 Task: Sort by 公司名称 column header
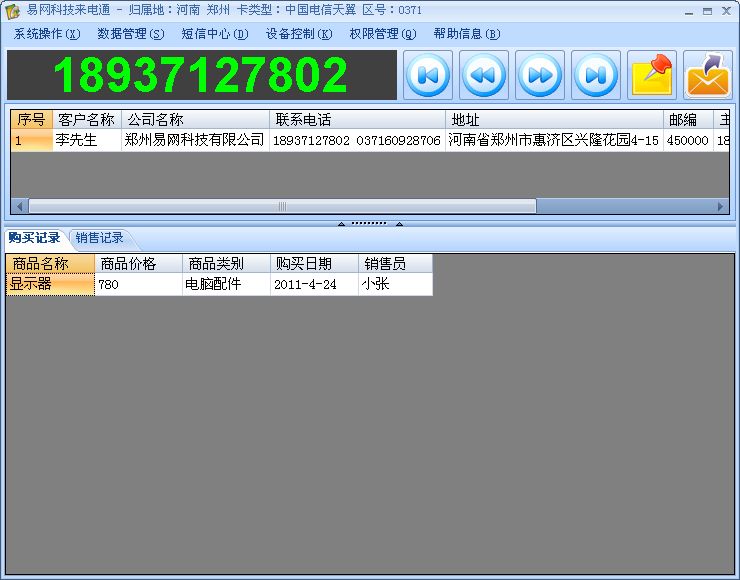click(195, 119)
